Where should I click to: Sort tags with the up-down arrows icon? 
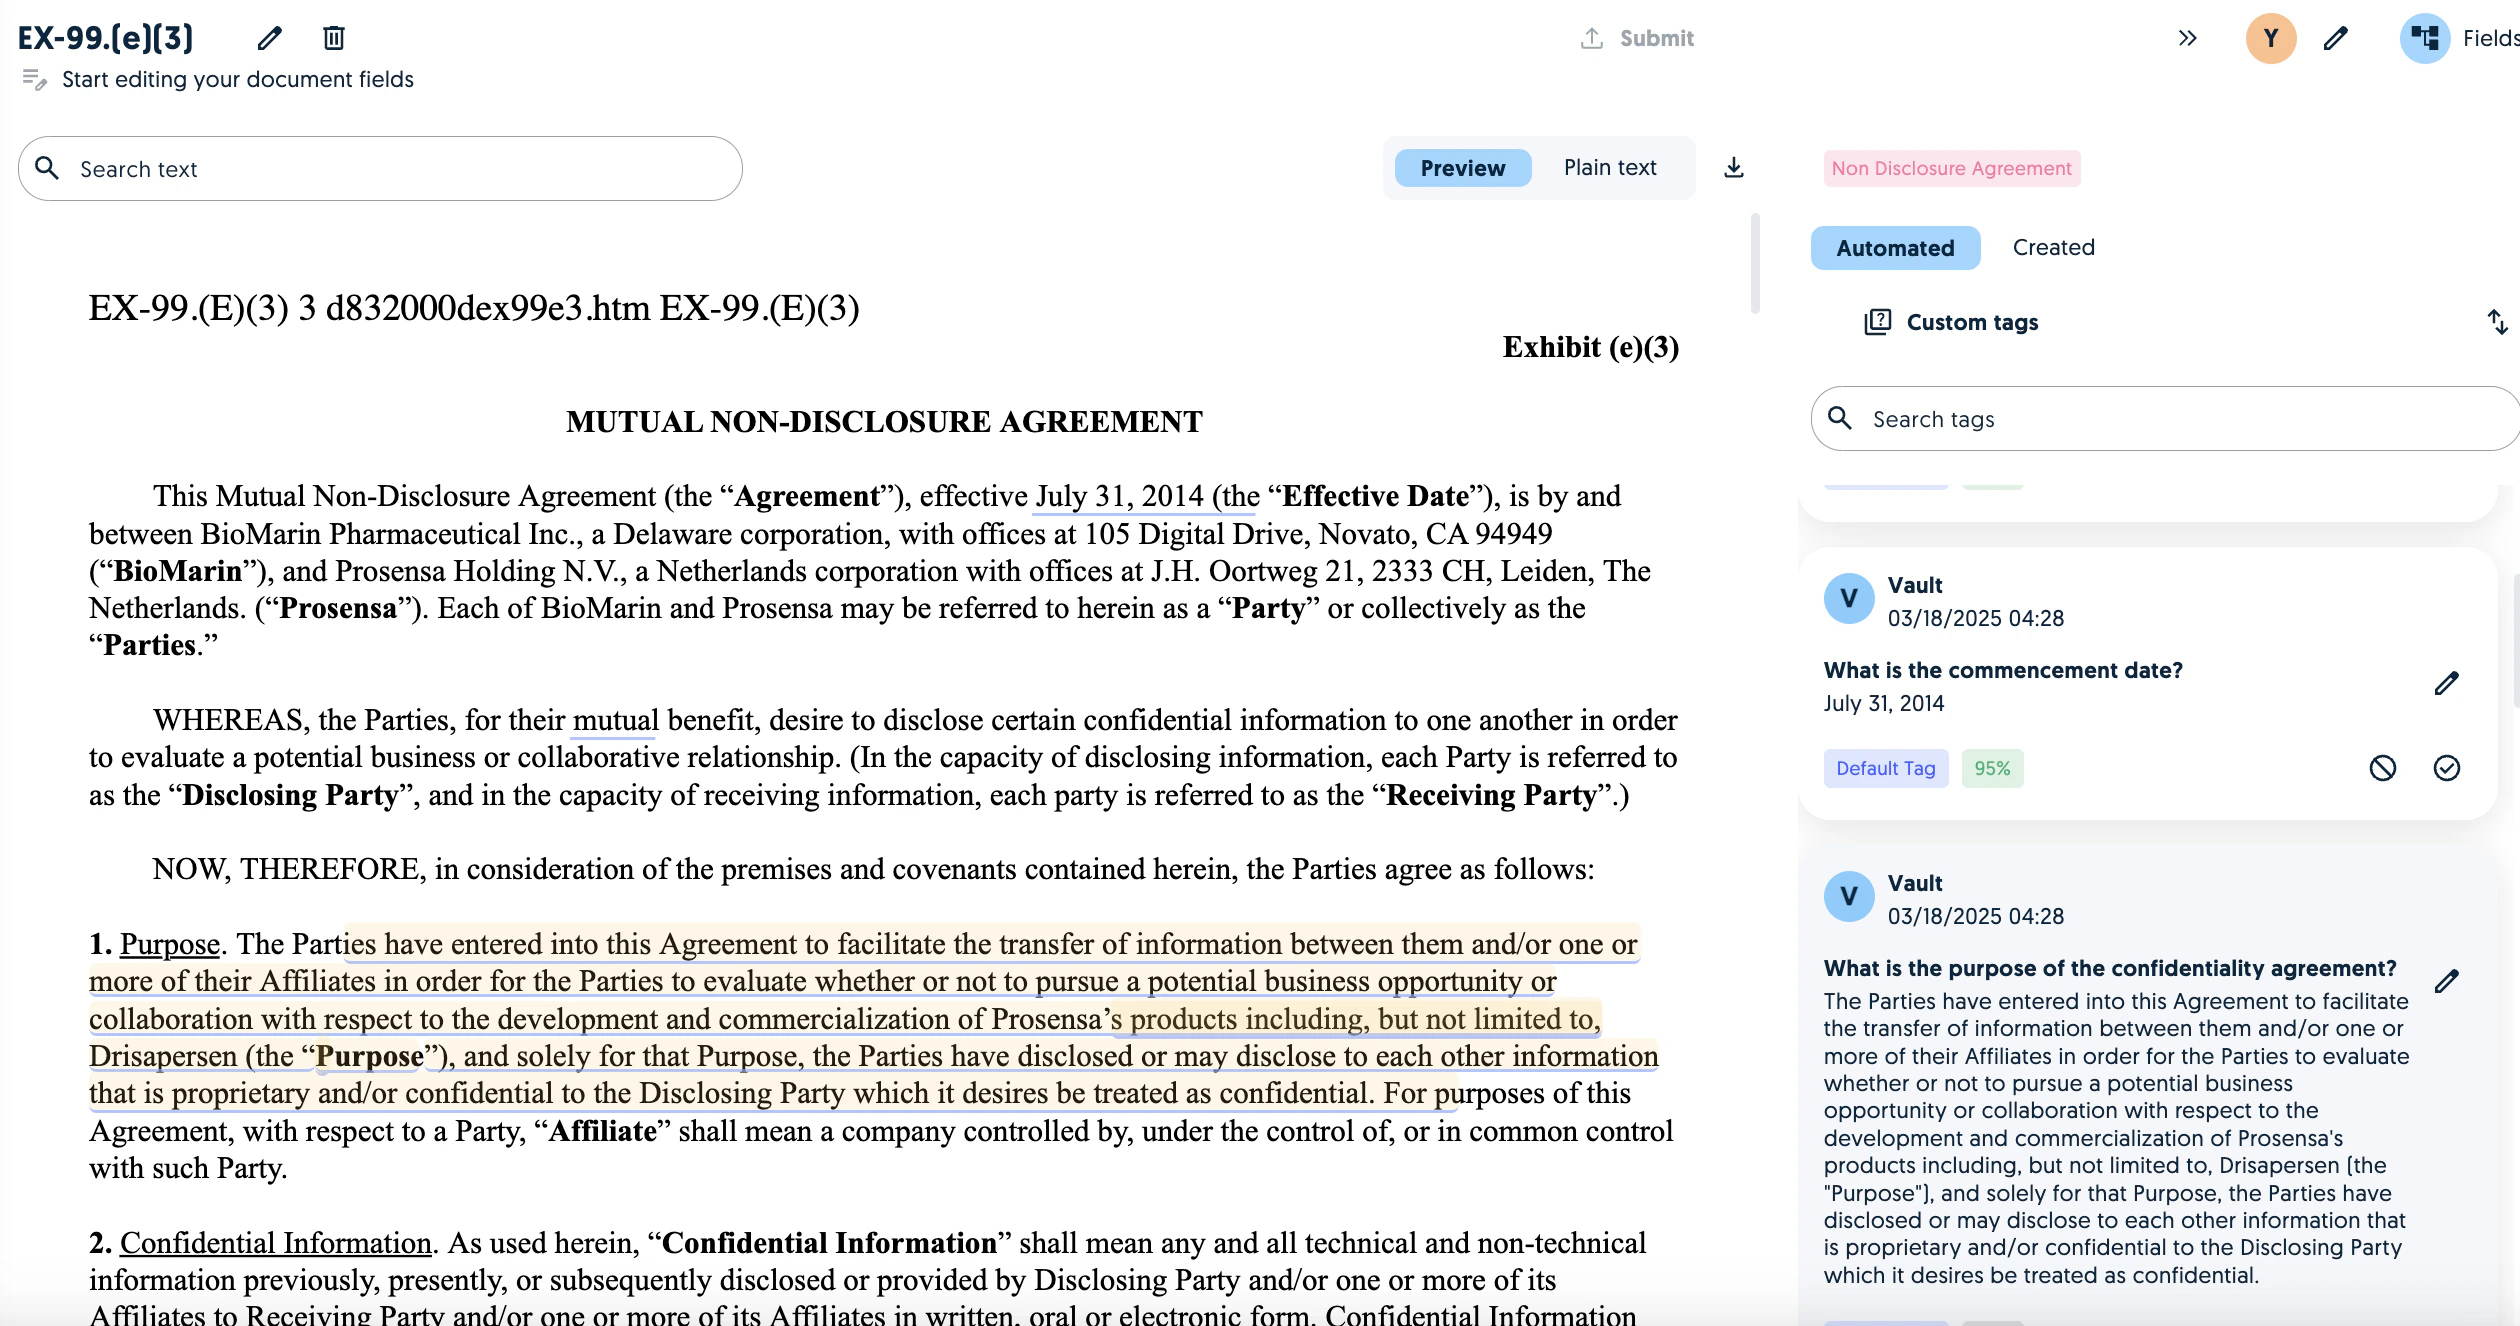coord(2497,322)
